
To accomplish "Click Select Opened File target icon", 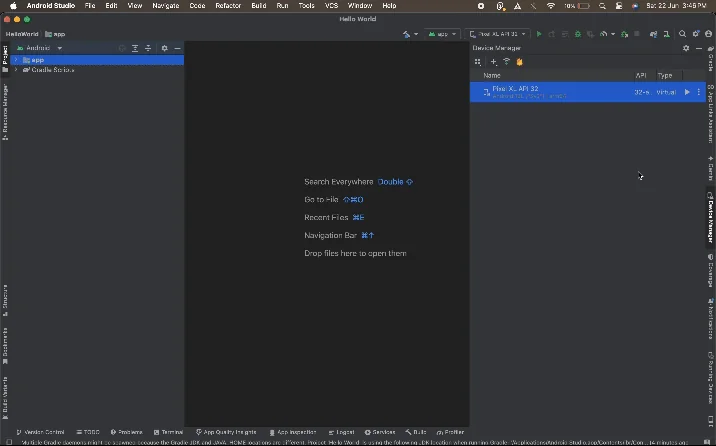I will pos(122,48).
